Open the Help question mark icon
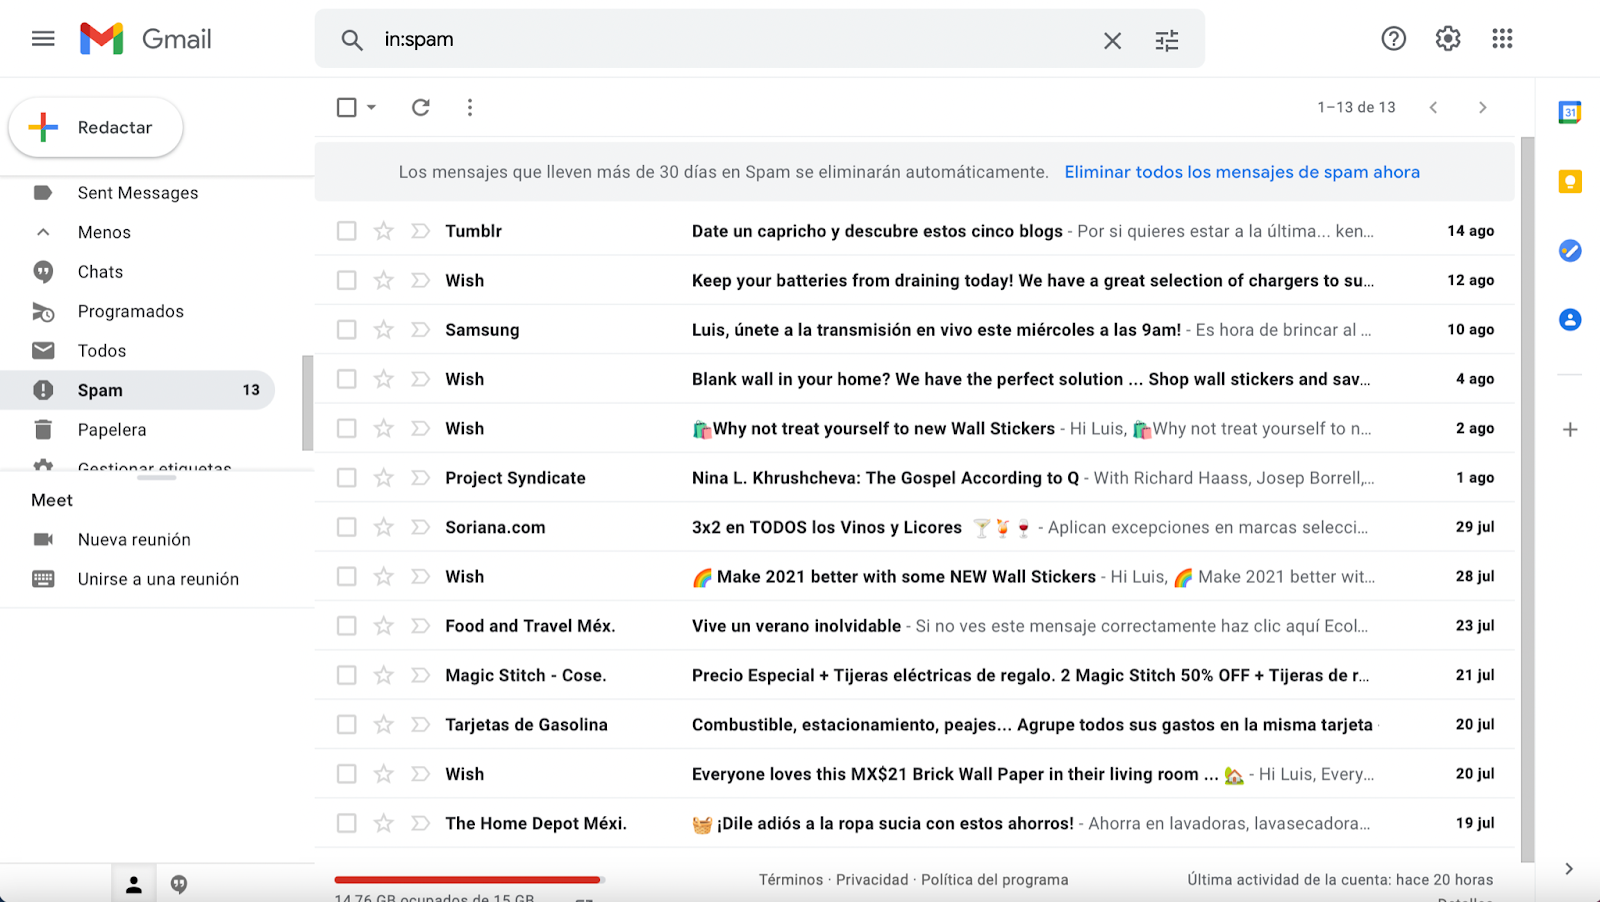The image size is (1600, 902). pos(1393,38)
